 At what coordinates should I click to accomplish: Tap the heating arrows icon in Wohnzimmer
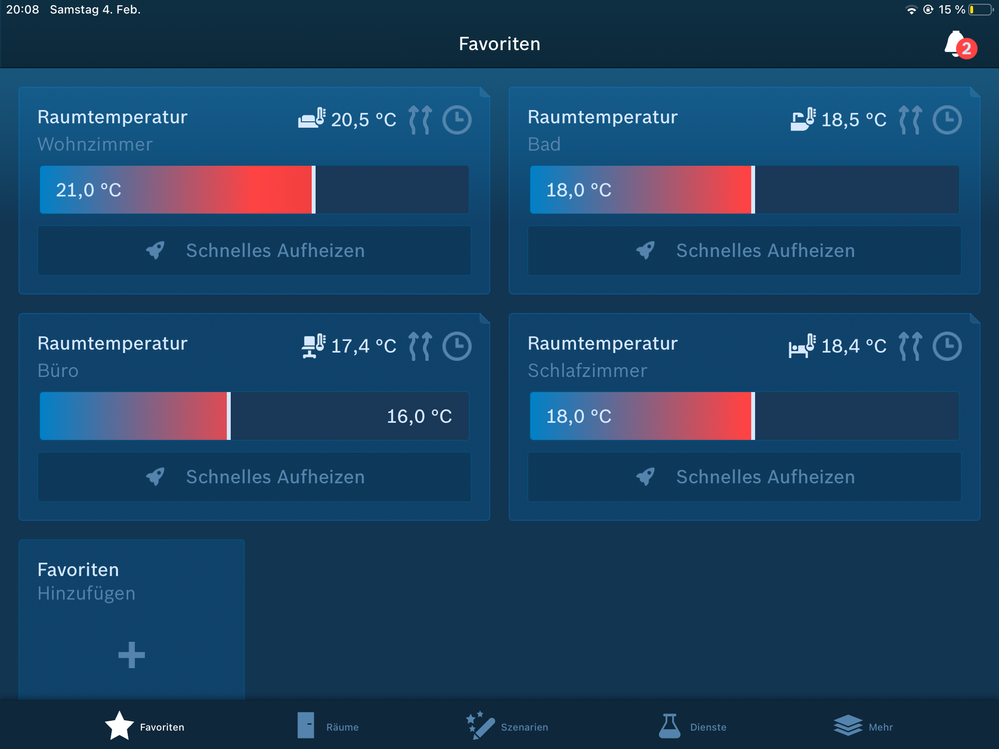click(420, 120)
